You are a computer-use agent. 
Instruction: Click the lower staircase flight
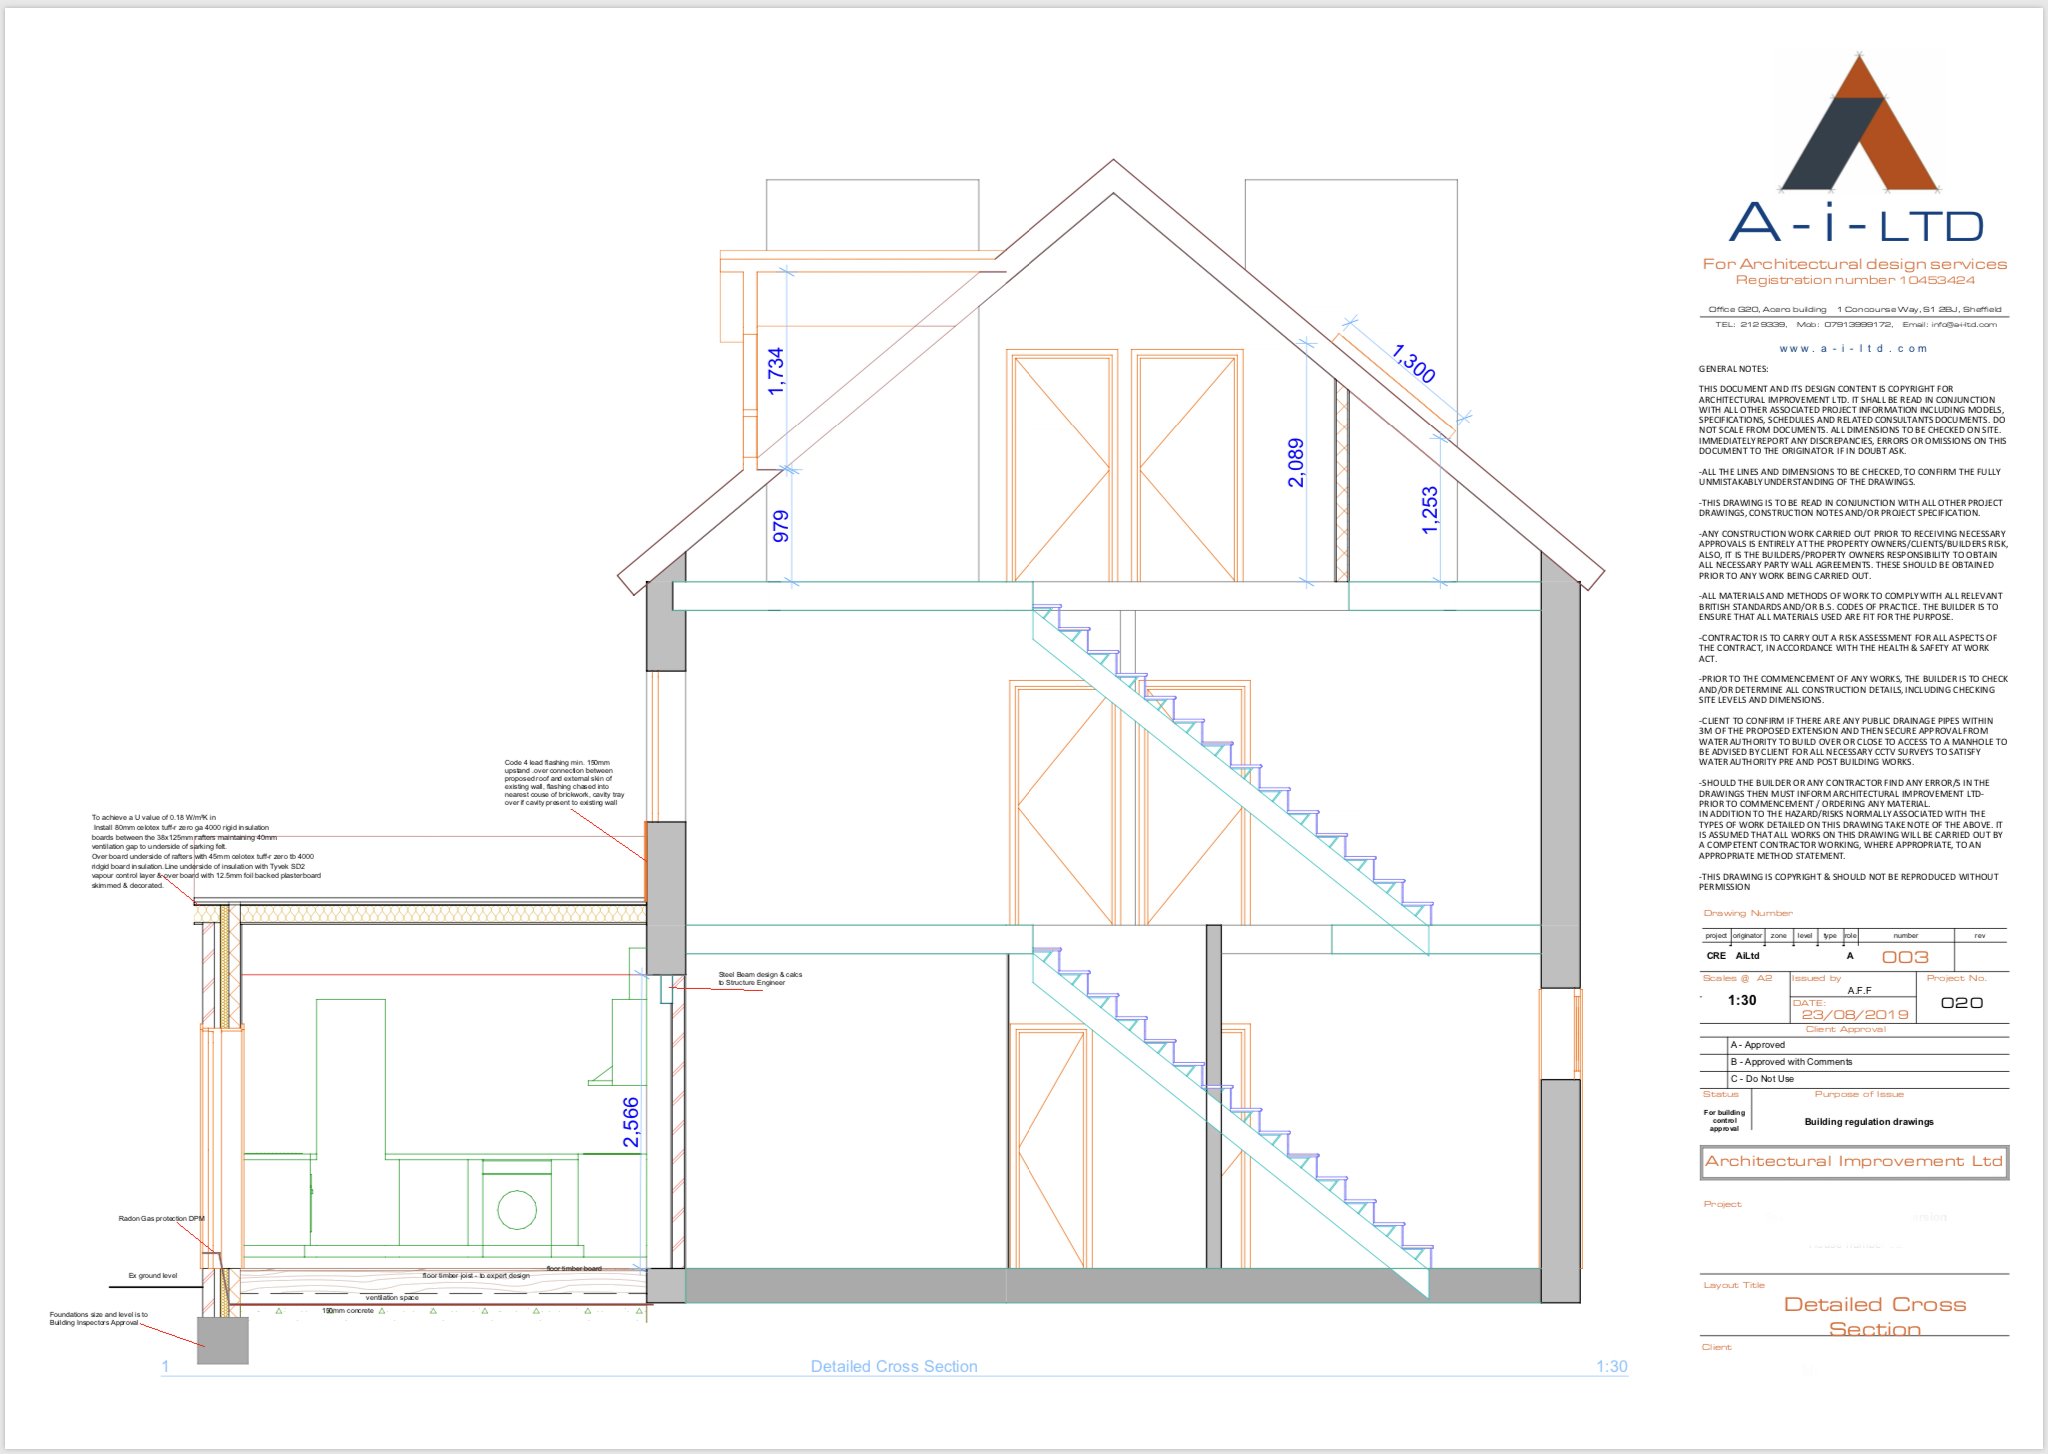click(1232, 1122)
